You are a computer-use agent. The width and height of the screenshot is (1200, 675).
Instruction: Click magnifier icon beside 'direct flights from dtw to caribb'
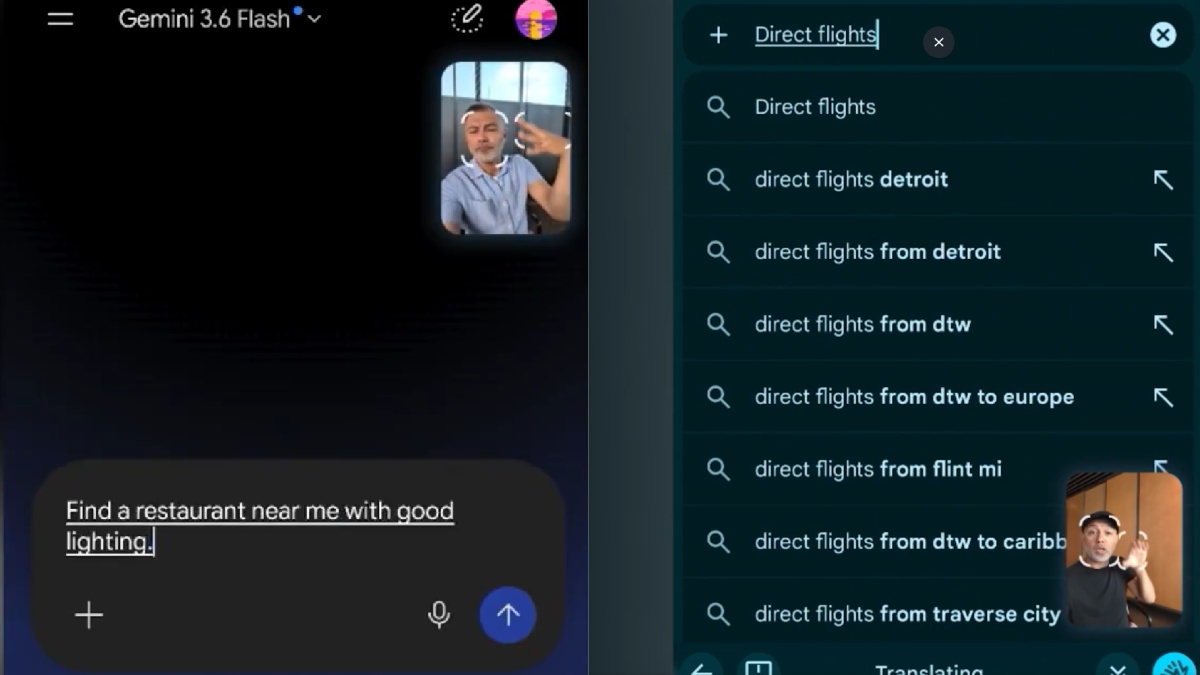pyautogui.click(x=718, y=542)
